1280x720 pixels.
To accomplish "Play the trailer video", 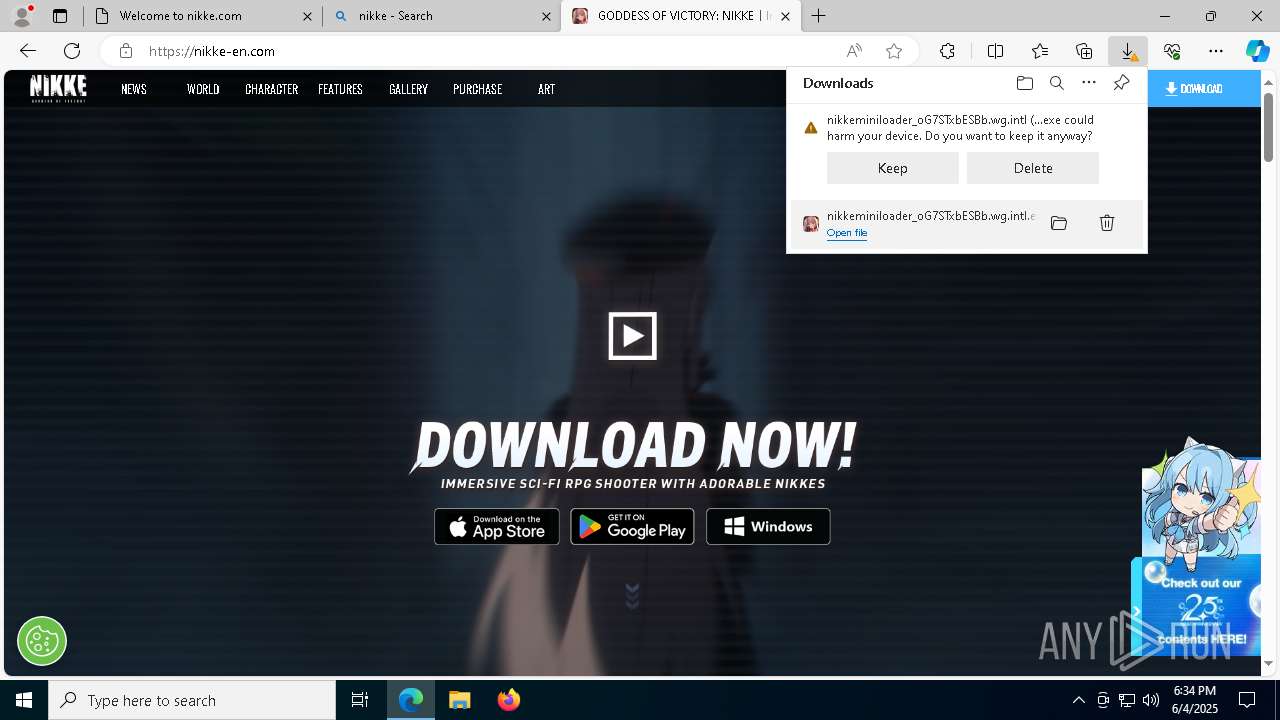I will (x=633, y=336).
